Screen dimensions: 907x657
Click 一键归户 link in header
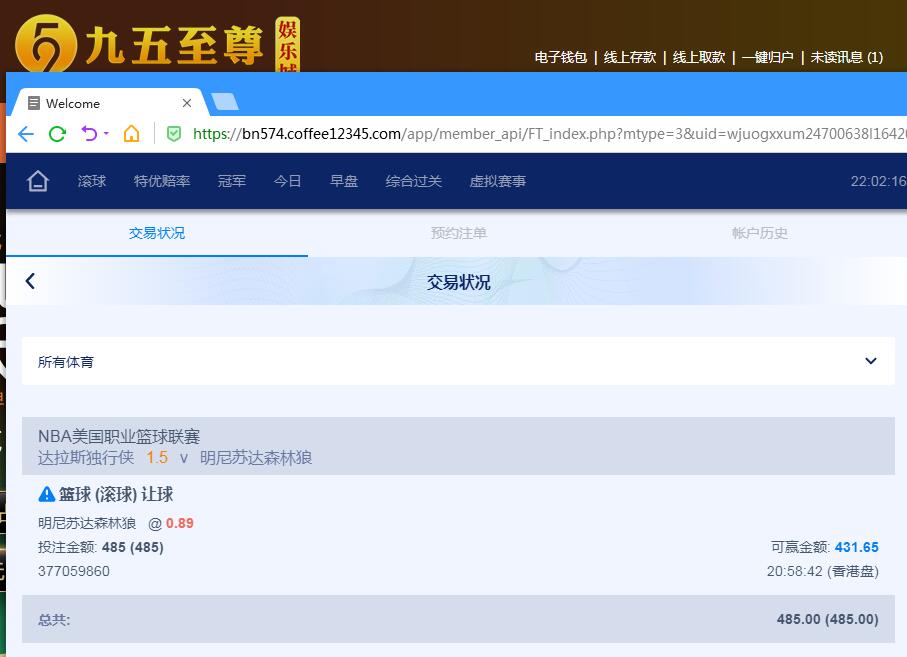point(767,57)
